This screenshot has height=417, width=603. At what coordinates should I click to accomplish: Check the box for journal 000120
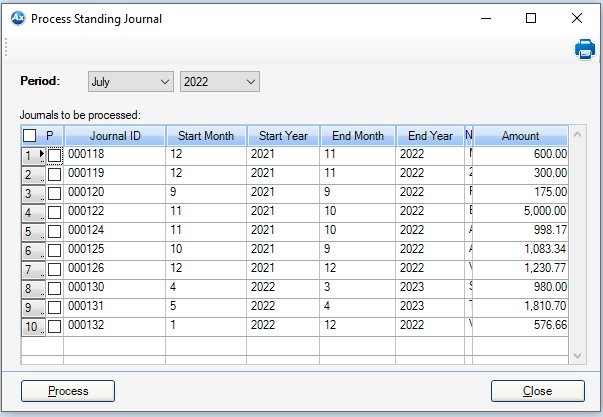(x=54, y=193)
